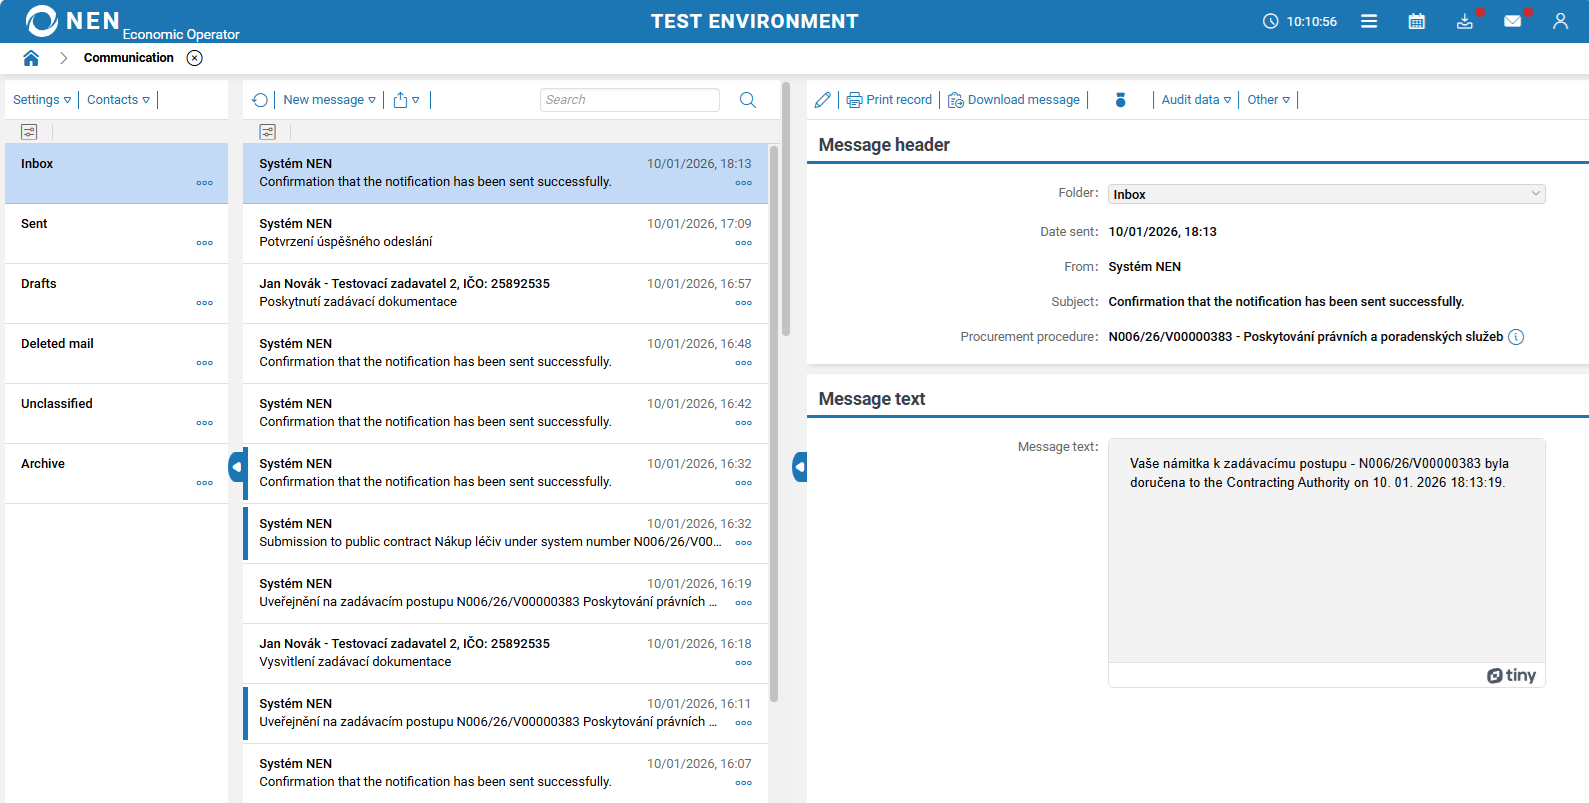Open the downloads icon in header
The width and height of the screenshot is (1589, 803).
click(1464, 21)
